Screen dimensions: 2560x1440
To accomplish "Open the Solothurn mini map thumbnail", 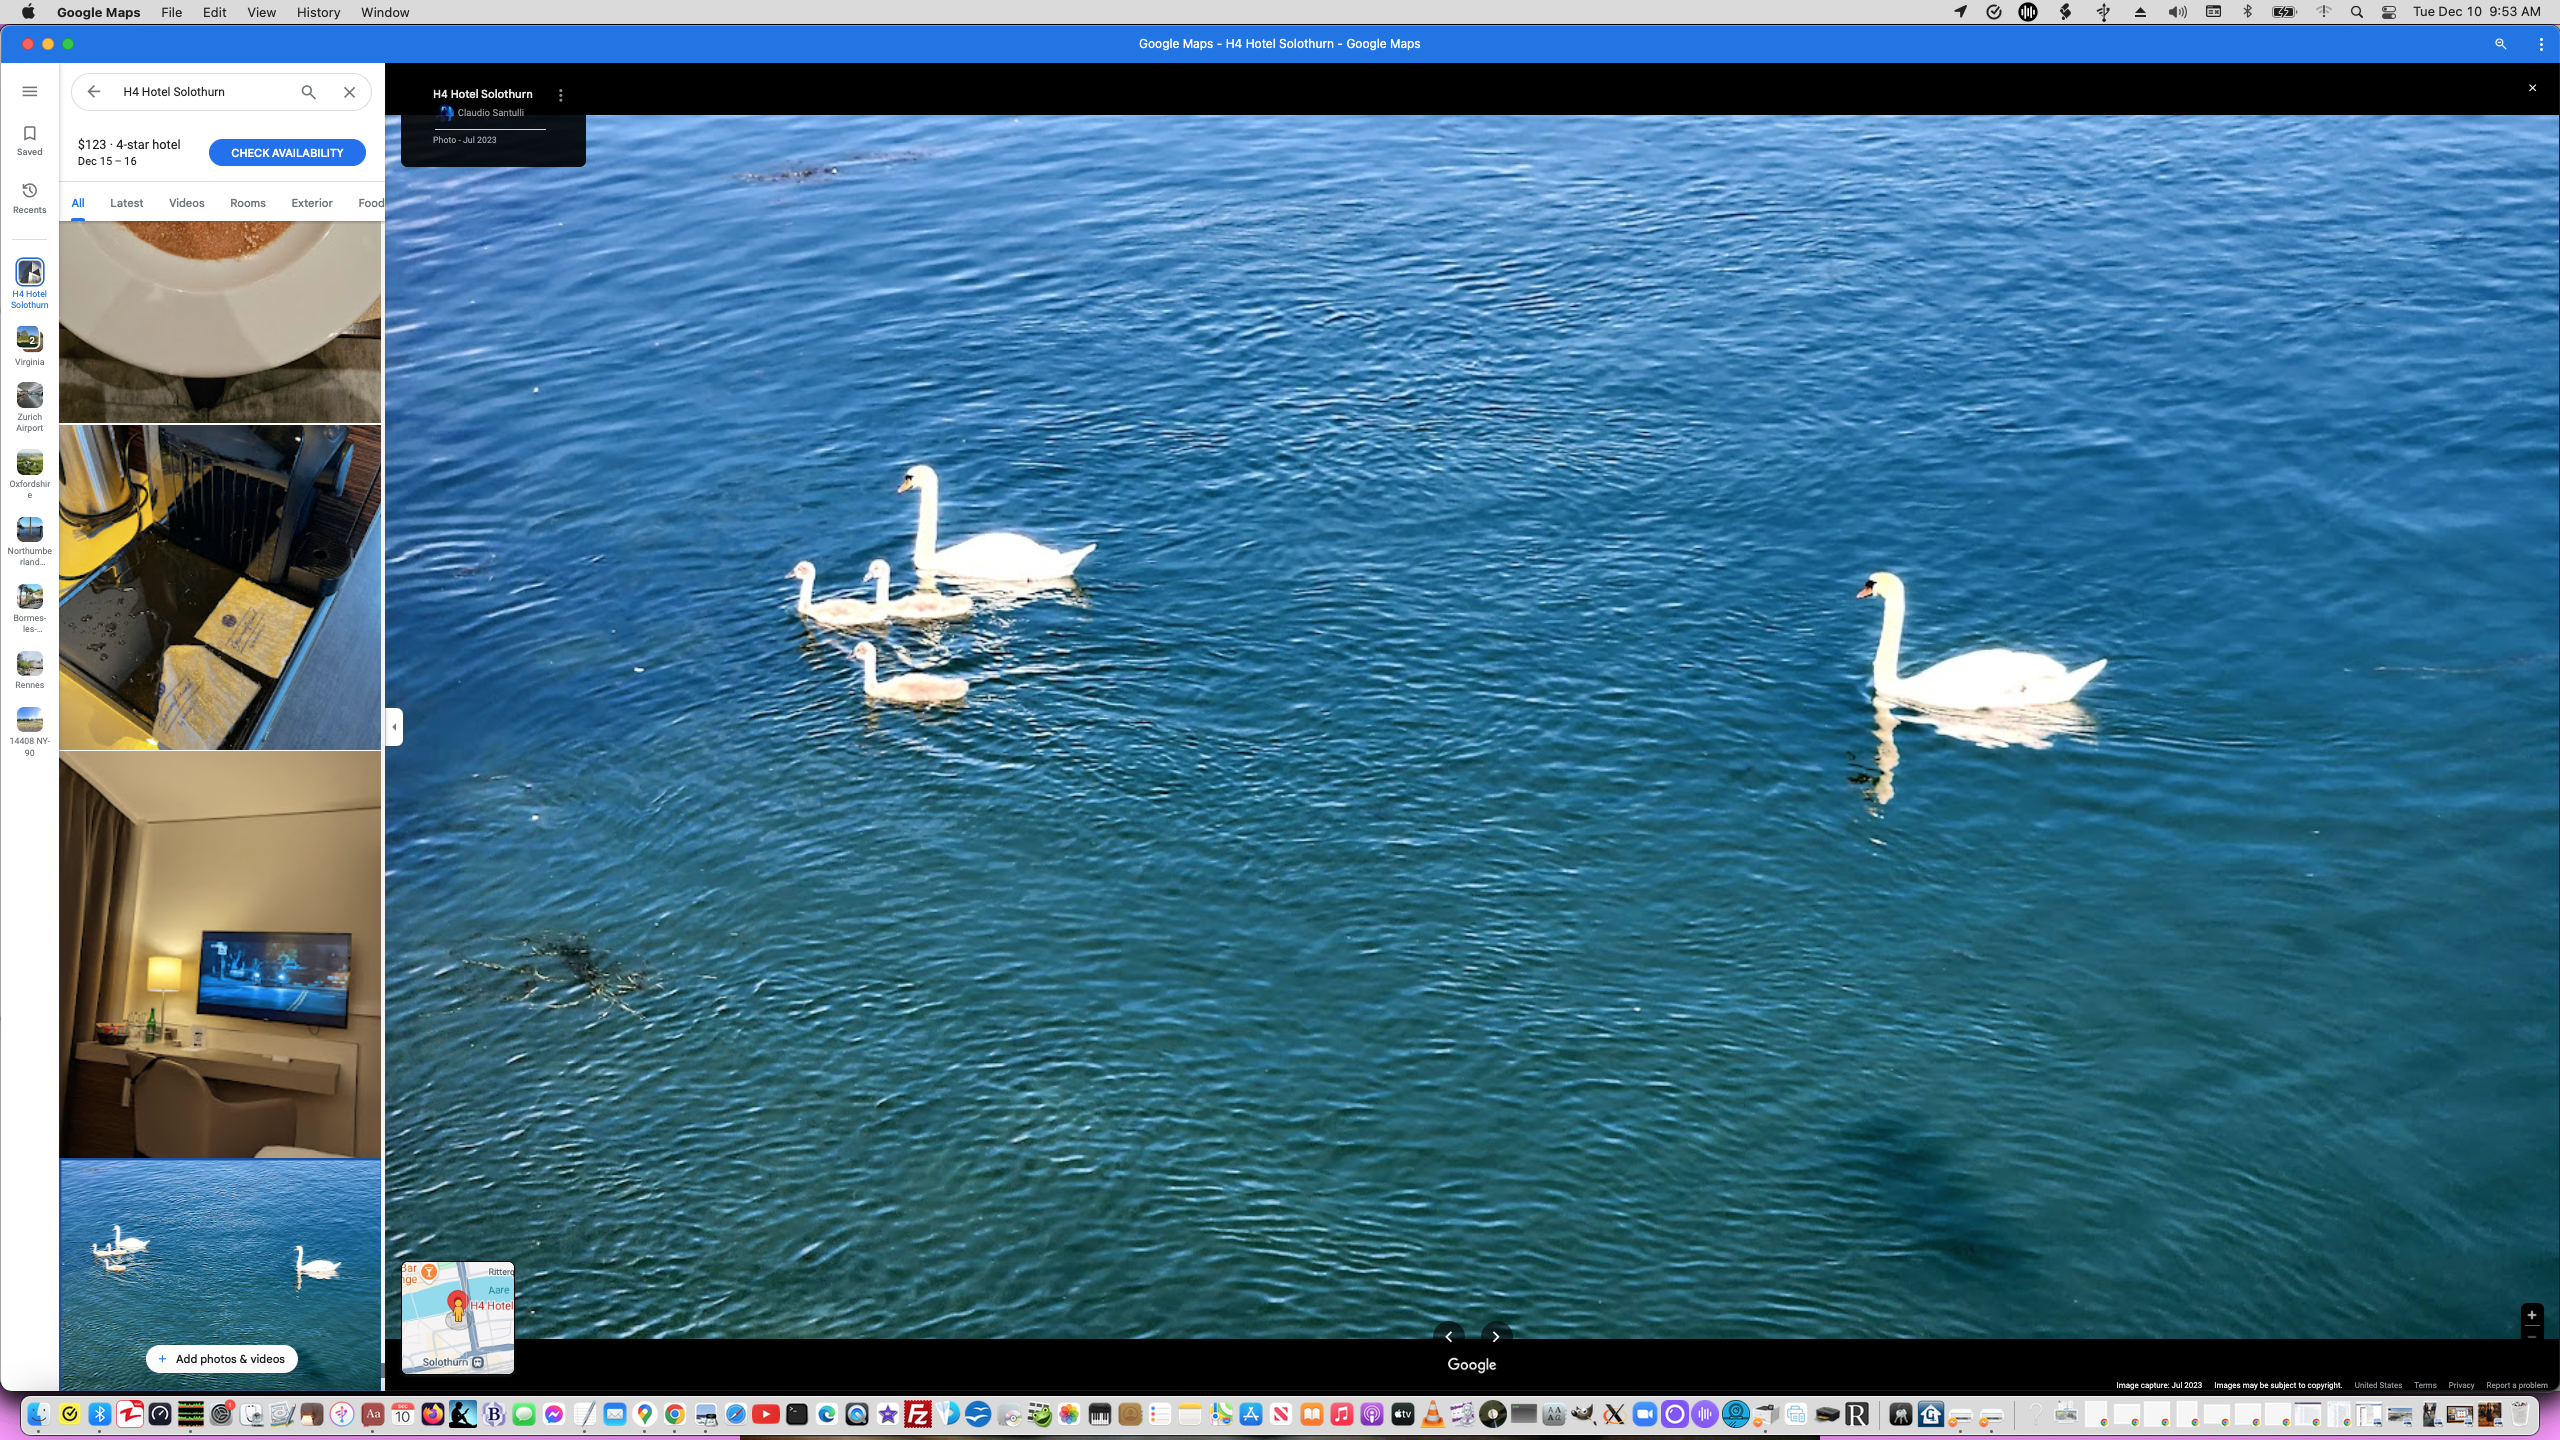I will tap(457, 1317).
